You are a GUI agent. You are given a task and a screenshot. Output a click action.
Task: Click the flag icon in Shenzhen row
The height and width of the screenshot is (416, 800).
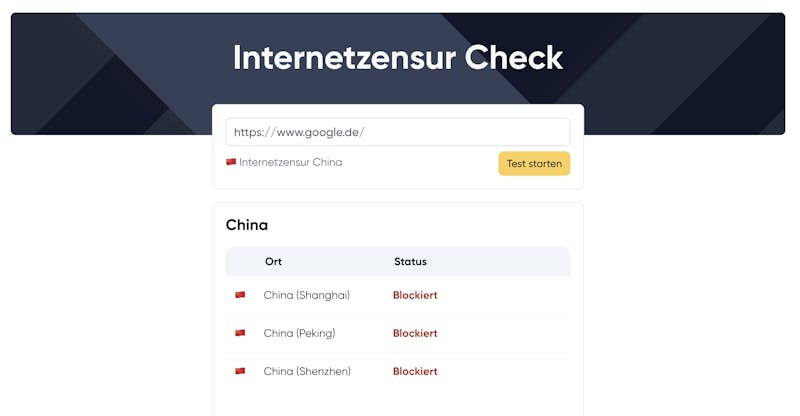pos(240,371)
